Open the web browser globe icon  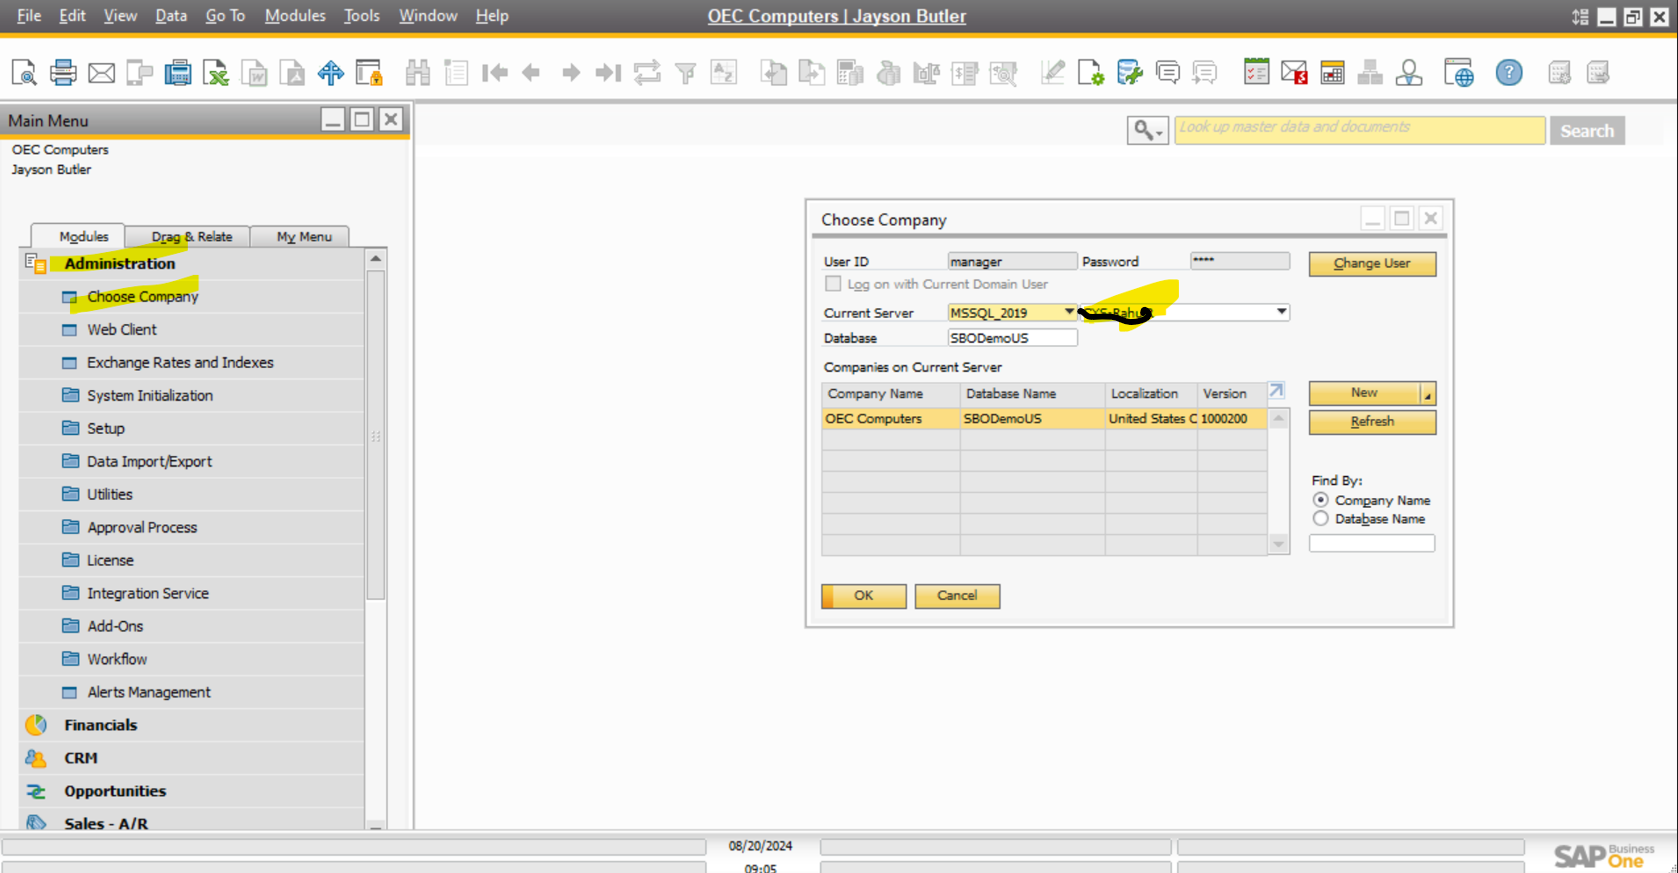[1459, 72]
